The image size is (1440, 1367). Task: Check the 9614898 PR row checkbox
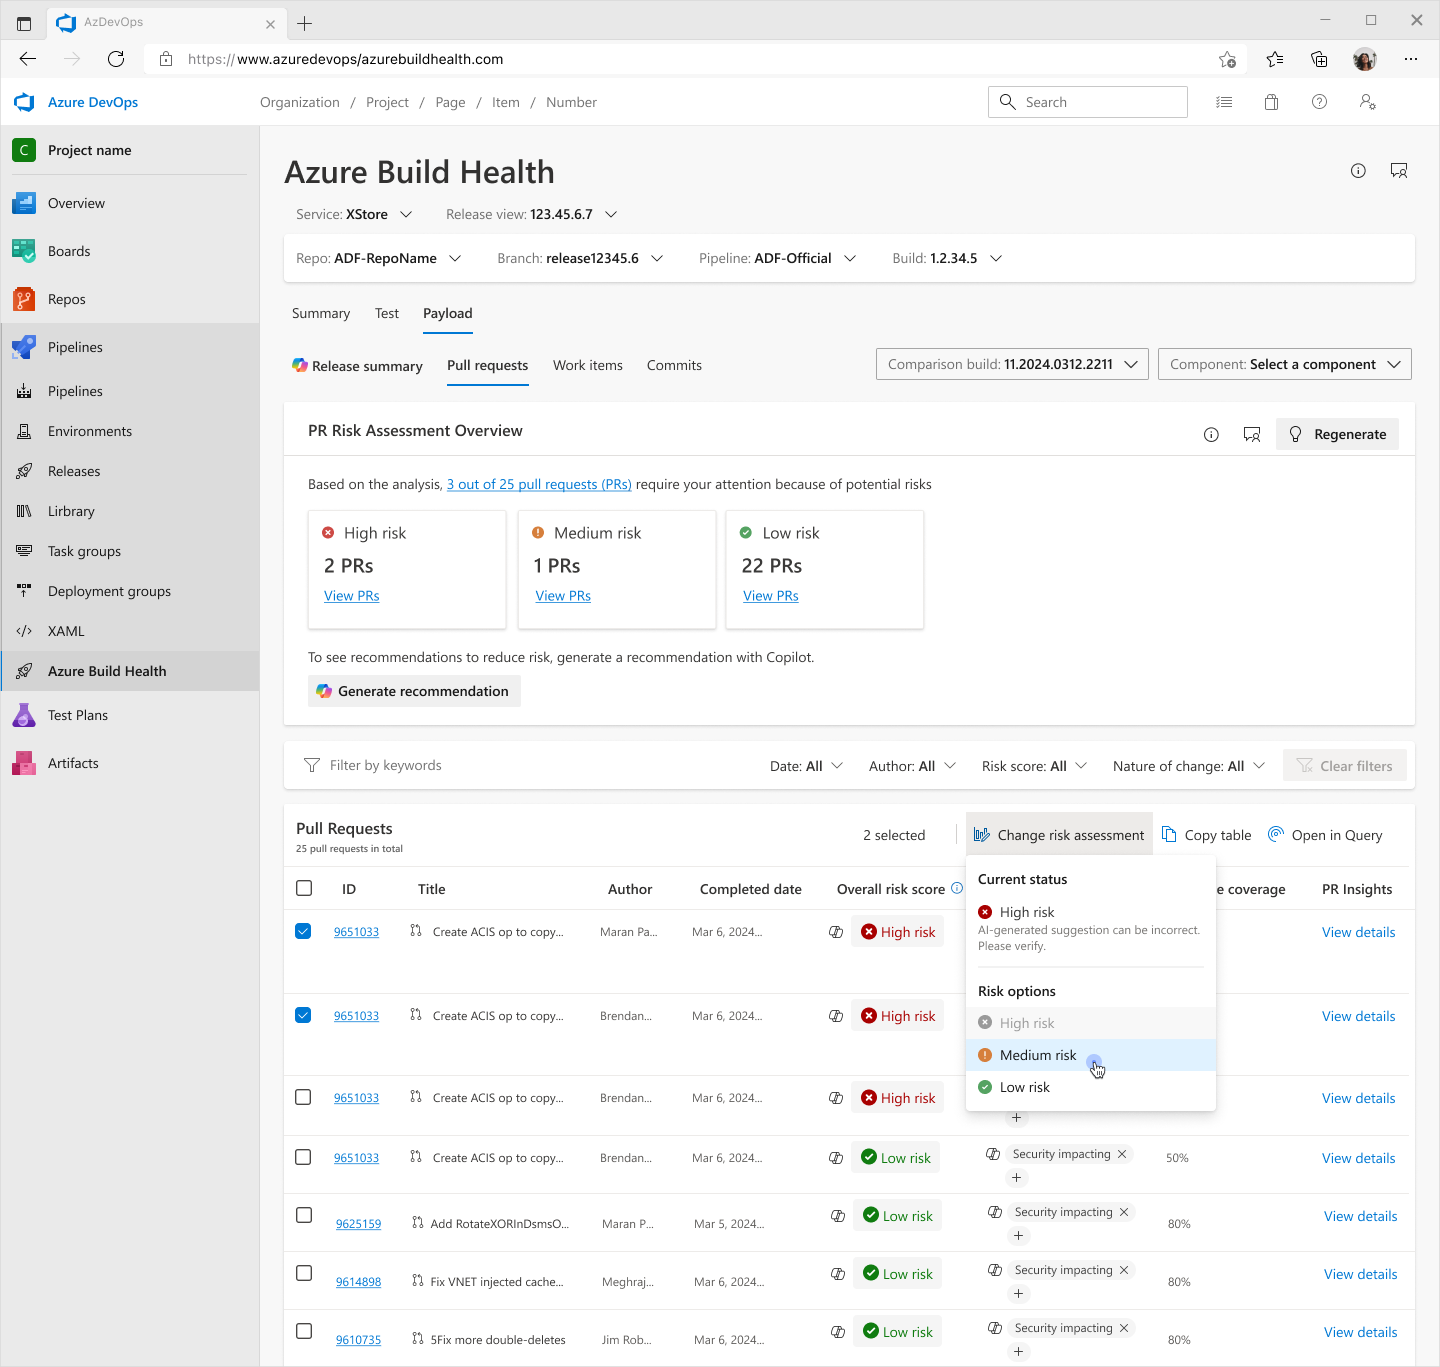[x=306, y=1273]
